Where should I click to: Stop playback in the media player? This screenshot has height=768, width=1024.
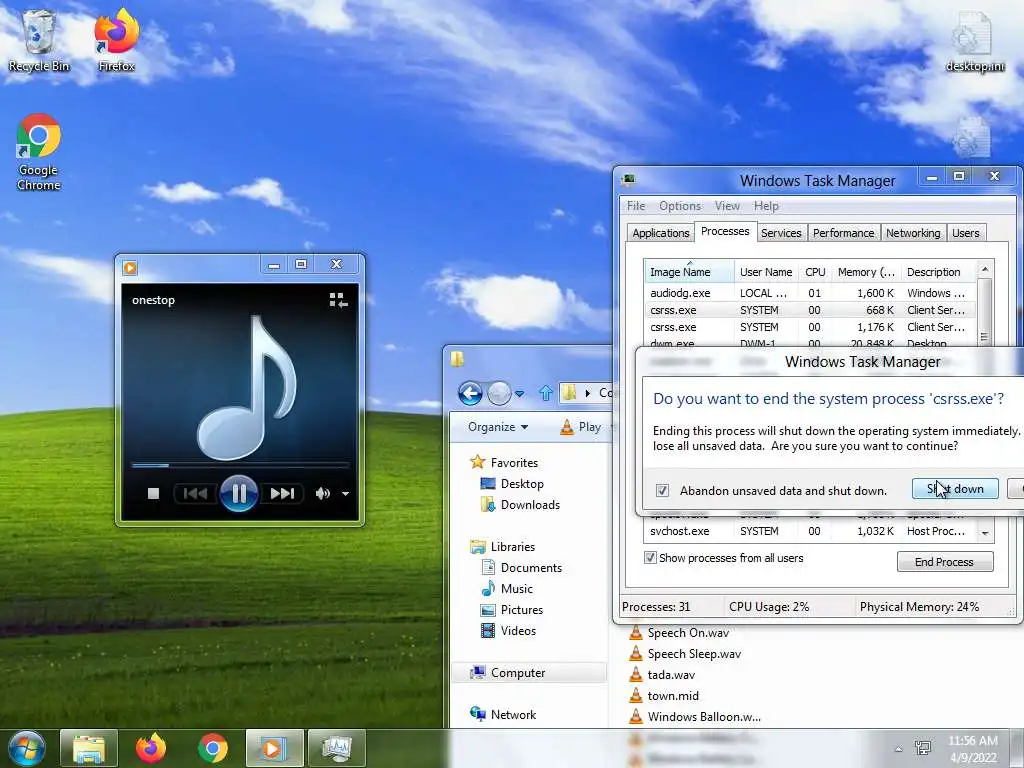[x=153, y=493]
